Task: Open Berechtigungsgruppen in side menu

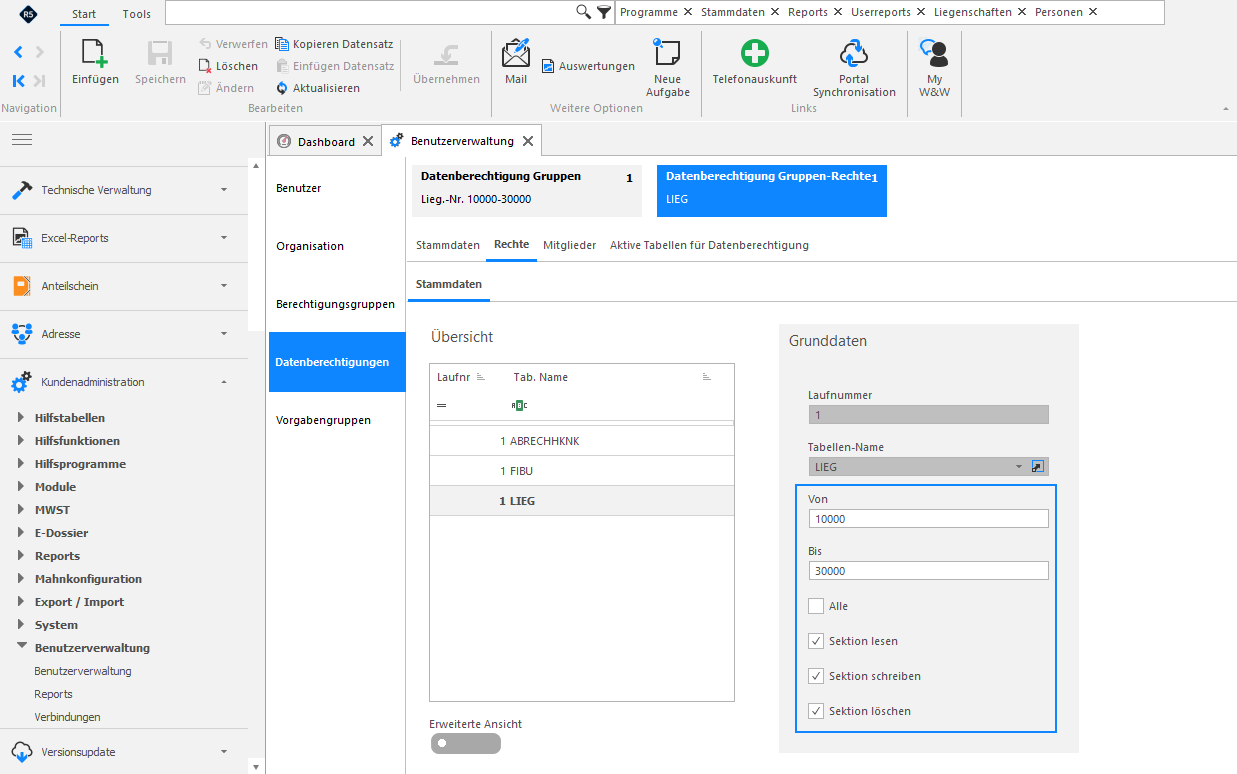Action: tap(335, 304)
